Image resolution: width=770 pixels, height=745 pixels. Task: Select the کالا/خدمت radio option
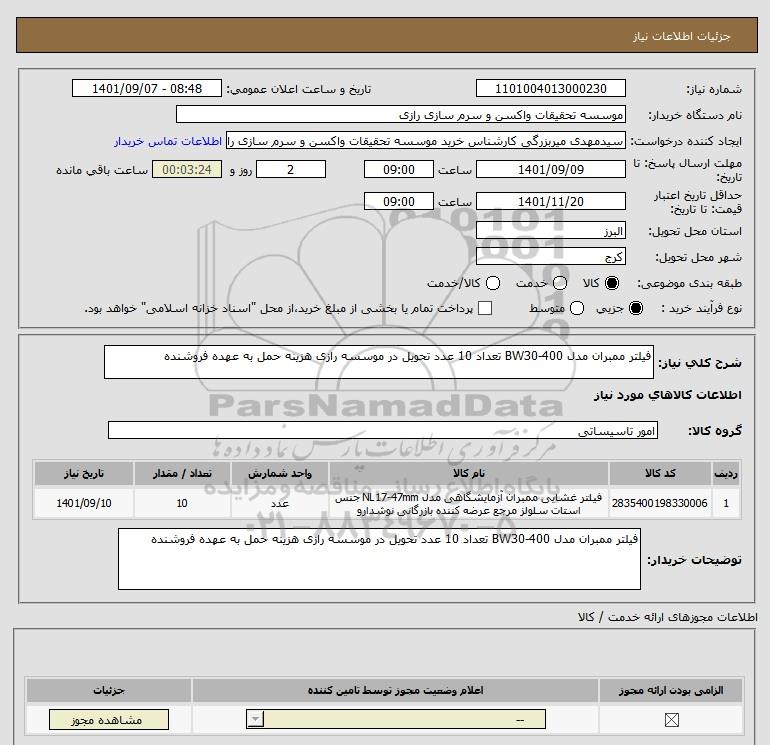(x=493, y=283)
